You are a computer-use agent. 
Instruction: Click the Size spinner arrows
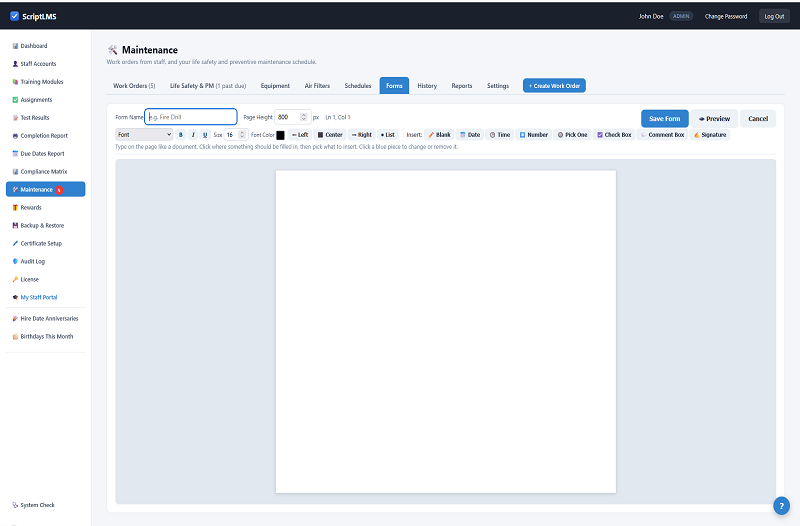coord(242,135)
